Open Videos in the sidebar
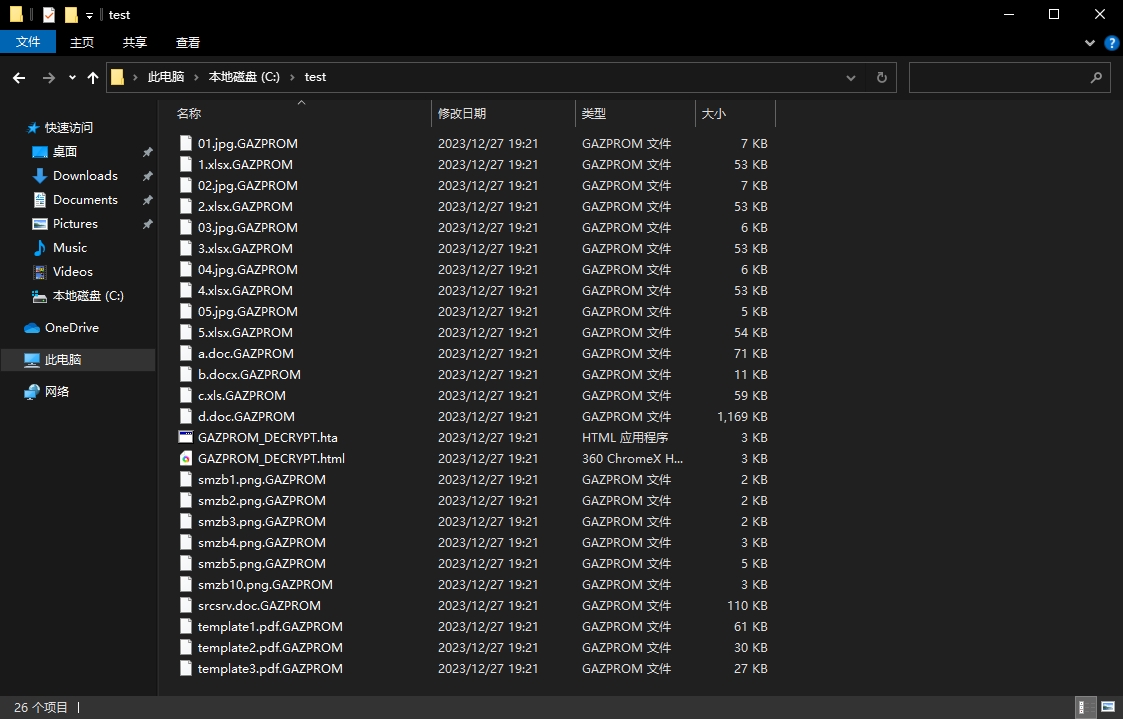Image resolution: width=1123 pixels, height=719 pixels. pos(72,271)
